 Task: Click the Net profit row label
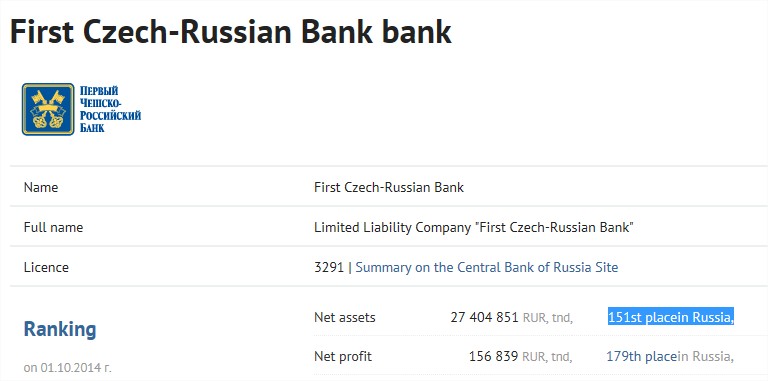point(343,357)
